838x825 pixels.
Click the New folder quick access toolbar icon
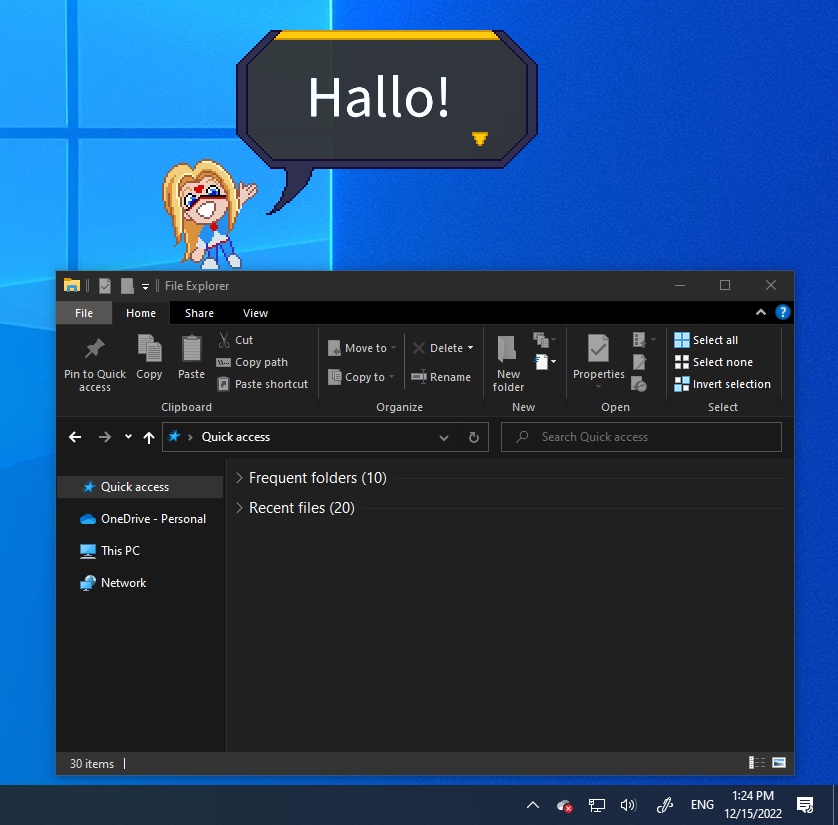127,286
